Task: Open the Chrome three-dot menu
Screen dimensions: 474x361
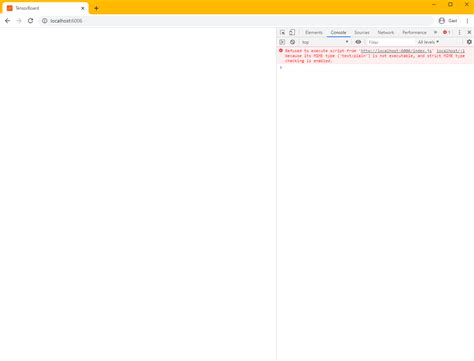Action: [x=467, y=21]
